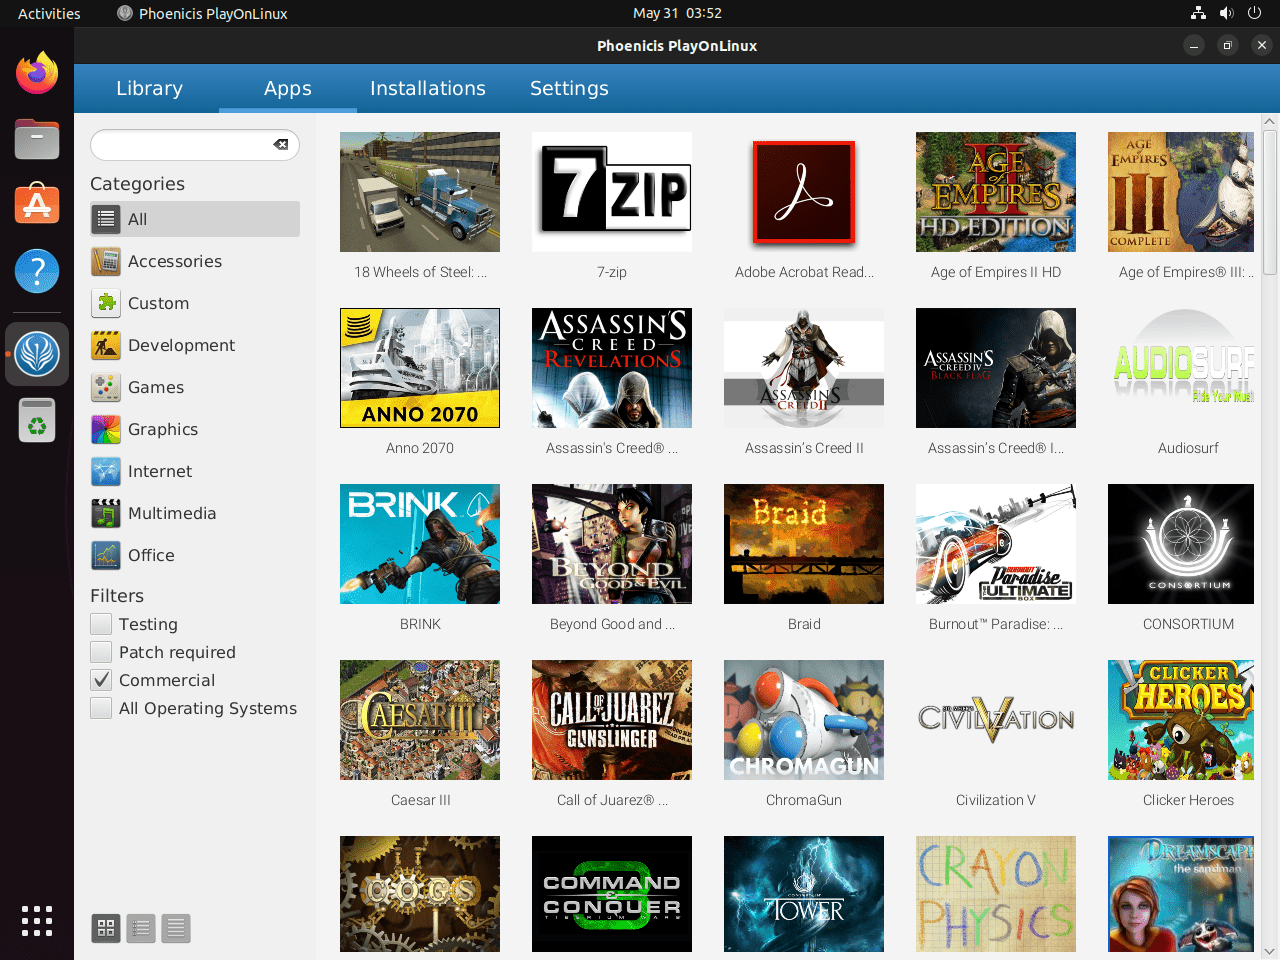Viewport: 1280px width, 960px height.
Task: Switch to the Installations tab
Action: pos(428,88)
